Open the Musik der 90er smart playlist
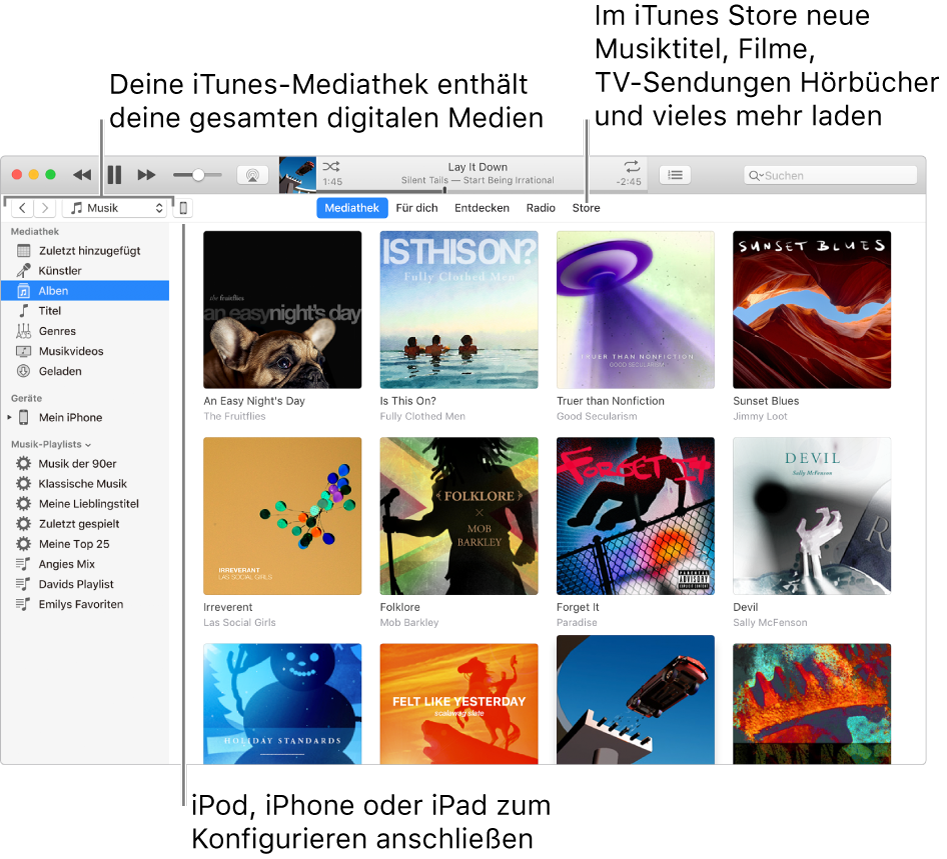 point(85,463)
